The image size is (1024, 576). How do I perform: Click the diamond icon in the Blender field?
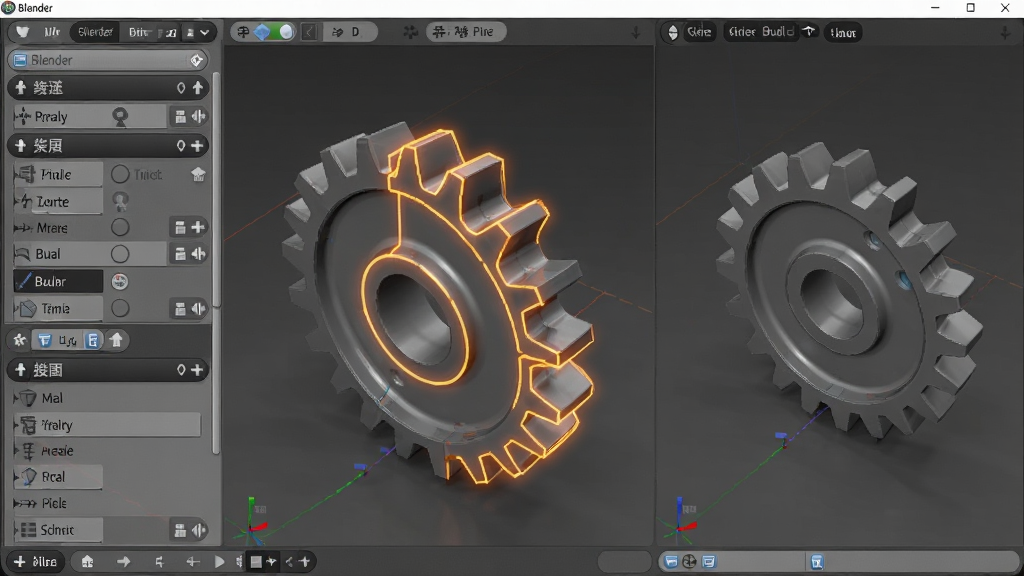pyautogui.click(x=197, y=60)
